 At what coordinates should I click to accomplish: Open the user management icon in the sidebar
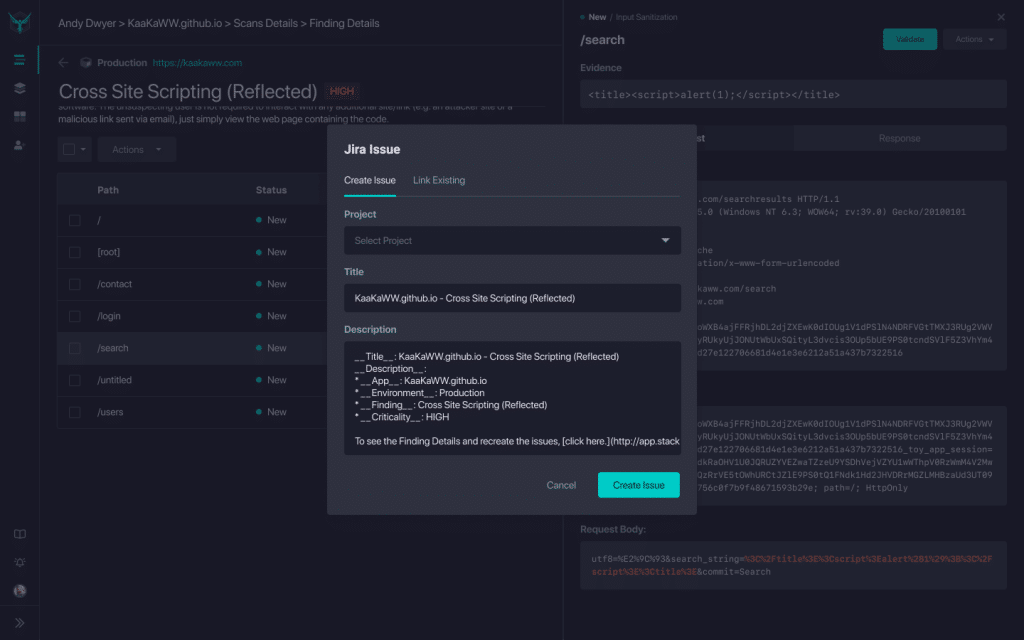[x=20, y=145]
